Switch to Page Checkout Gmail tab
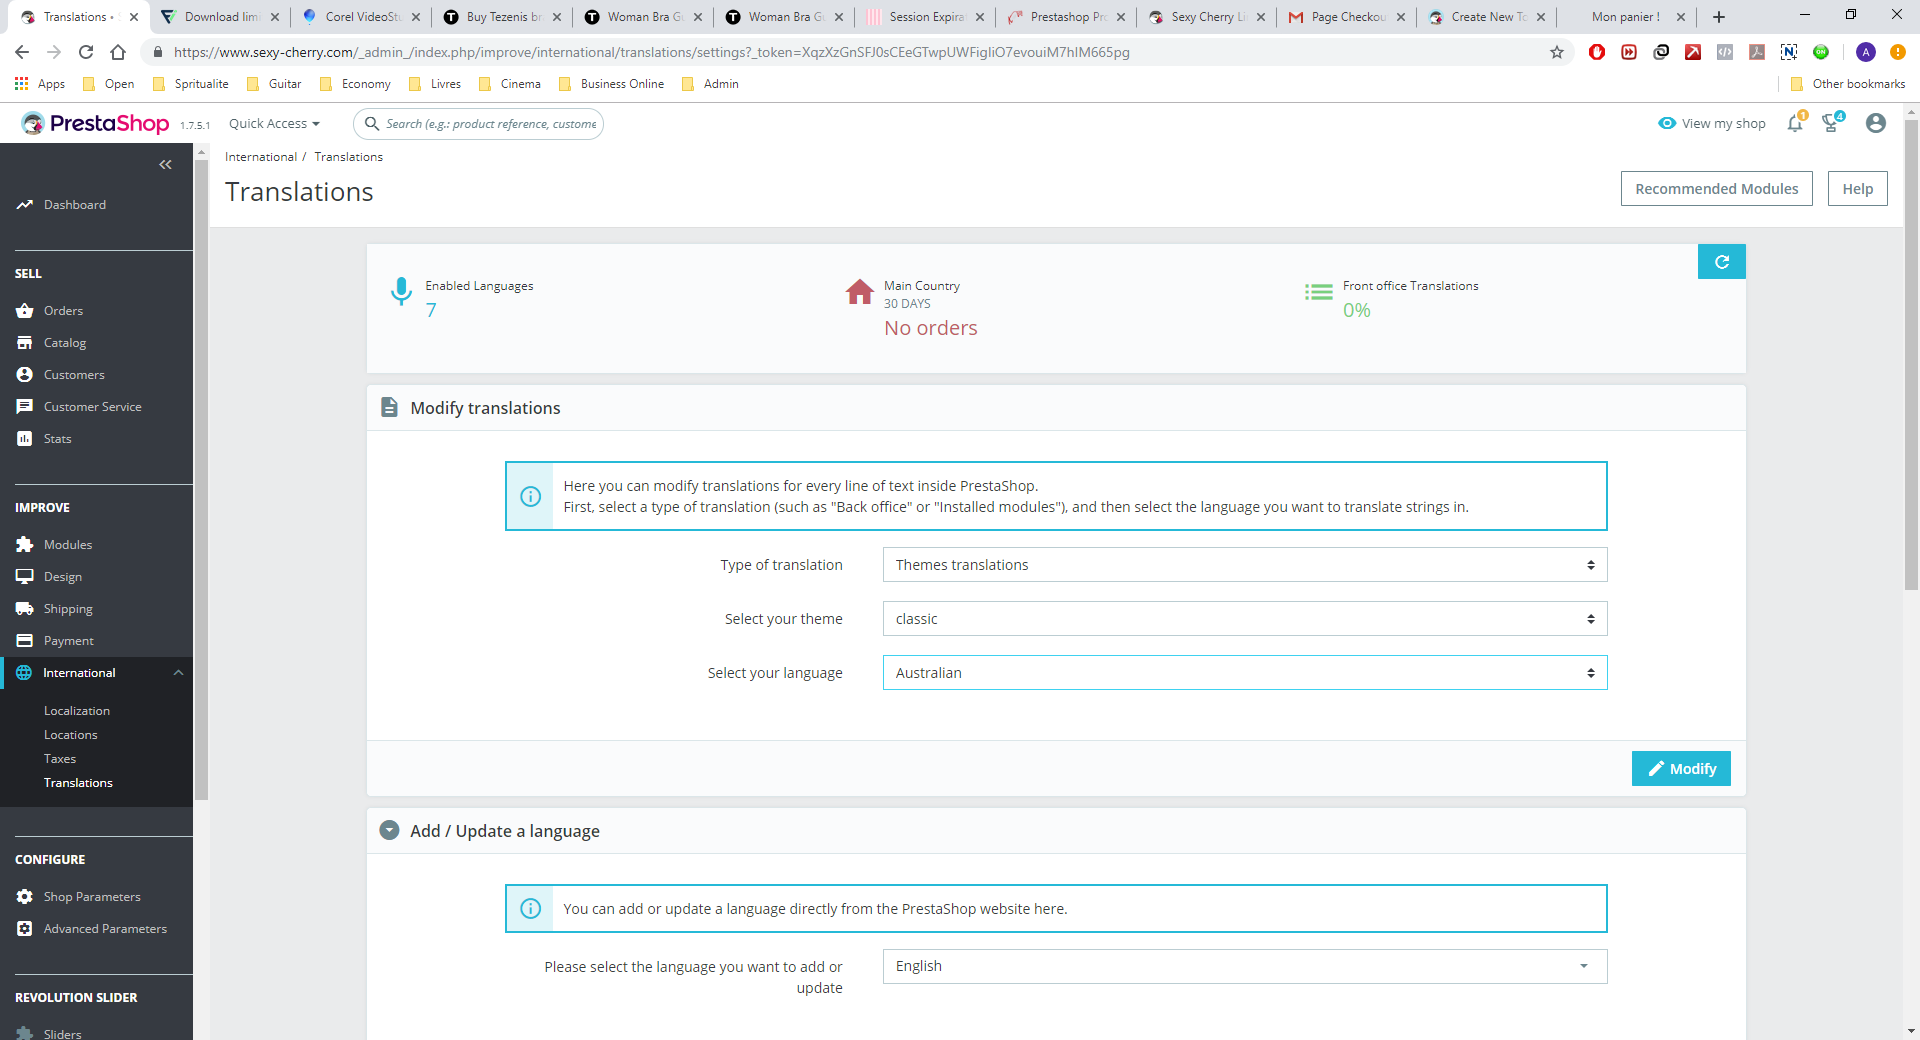1920x1040 pixels. 1346,17
